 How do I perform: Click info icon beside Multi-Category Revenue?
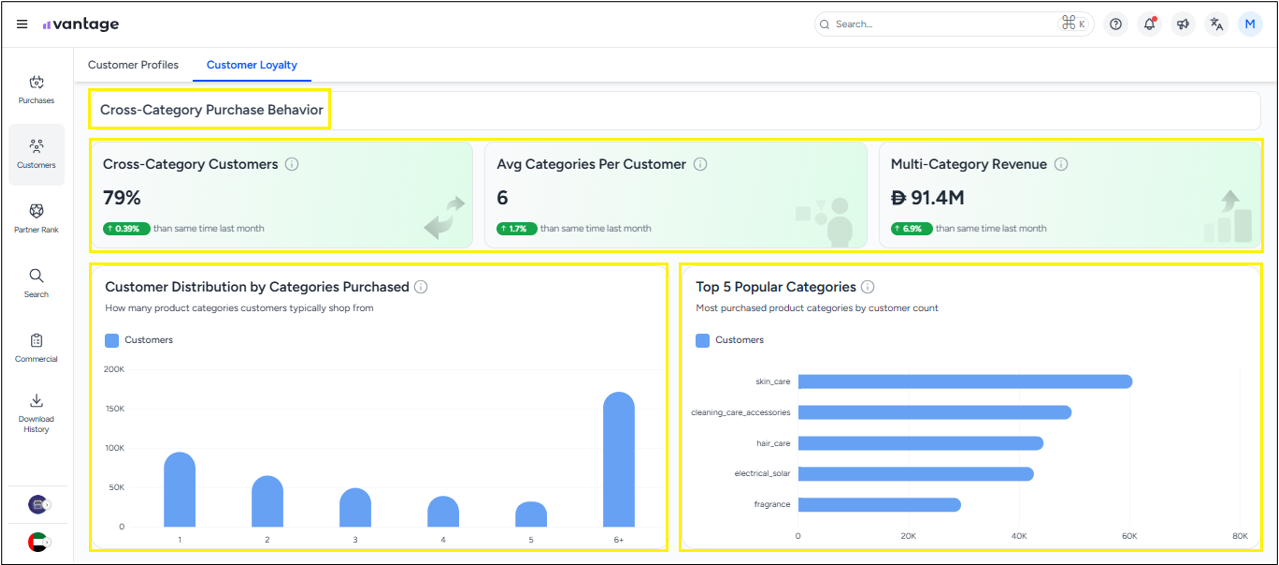pyautogui.click(x=1061, y=164)
